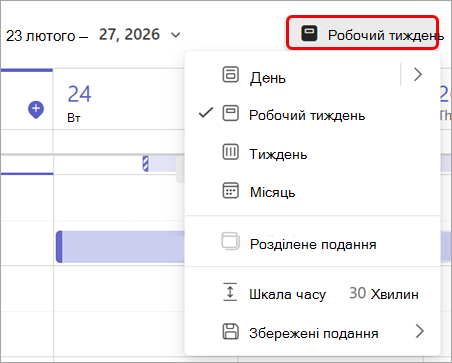This screenshot has height=363, width=452.
Task: Click the checkmark beside Робочий тиждень
Action: 206,113
